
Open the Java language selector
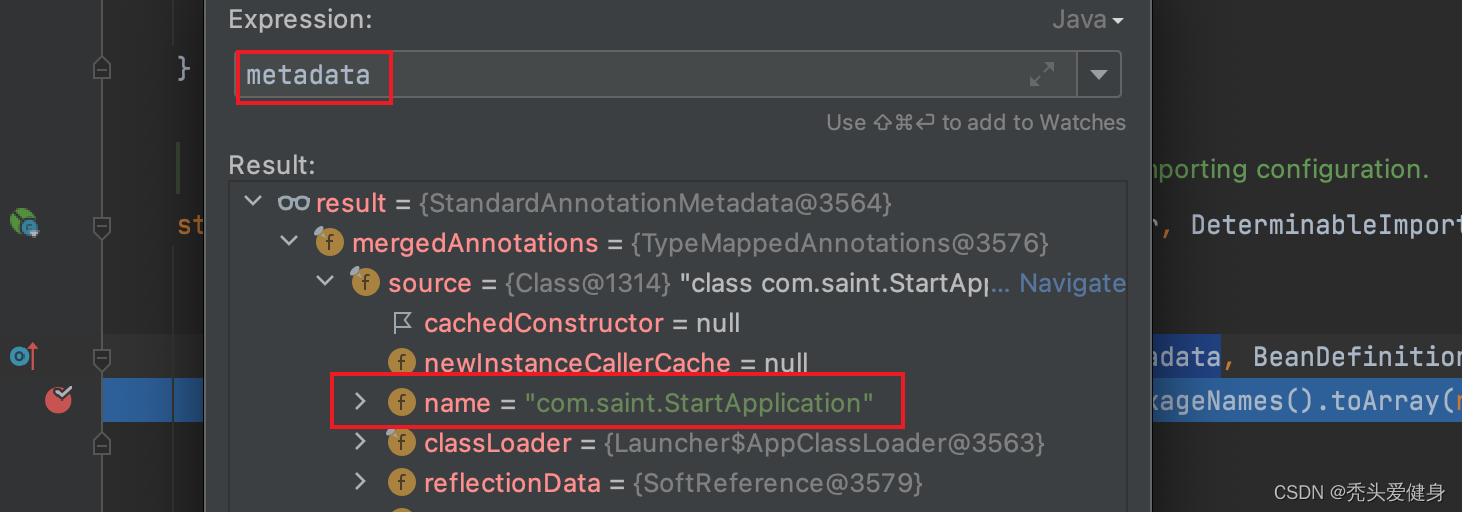[x=1087, y=20]
